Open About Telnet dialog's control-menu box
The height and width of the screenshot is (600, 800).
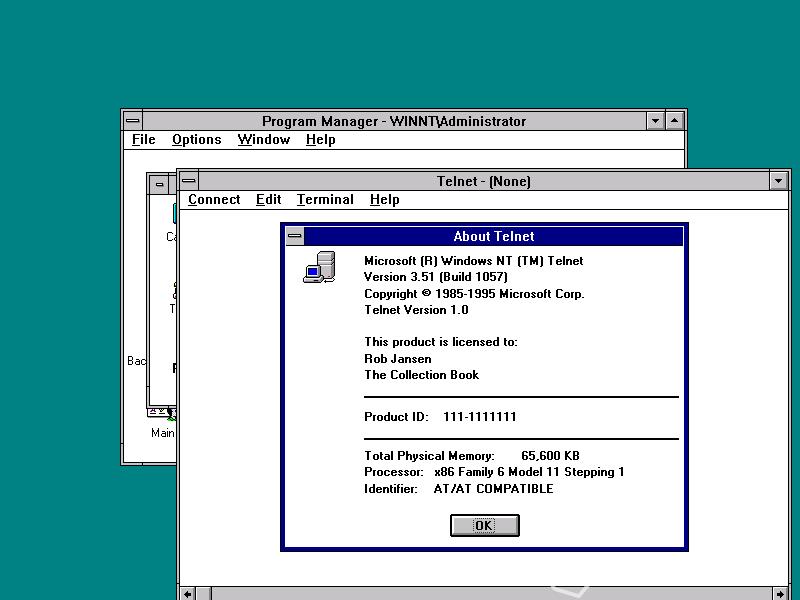pyautogui.click(x=294, y=236)
